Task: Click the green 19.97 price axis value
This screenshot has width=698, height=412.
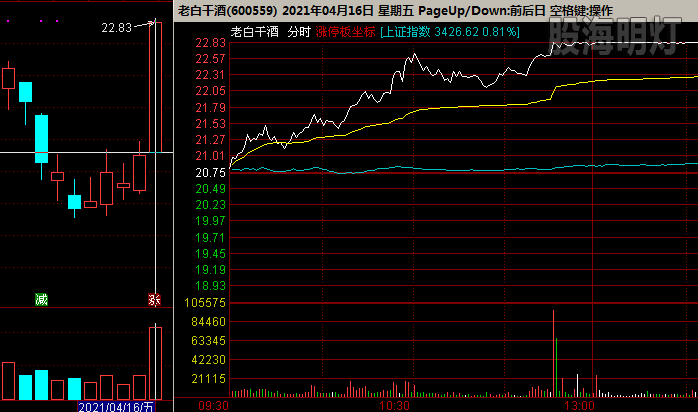Action: (x=211, y=221)
